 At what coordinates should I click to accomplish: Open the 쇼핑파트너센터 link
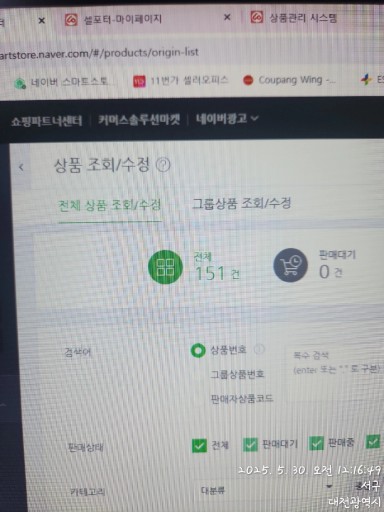coord(46,121)
